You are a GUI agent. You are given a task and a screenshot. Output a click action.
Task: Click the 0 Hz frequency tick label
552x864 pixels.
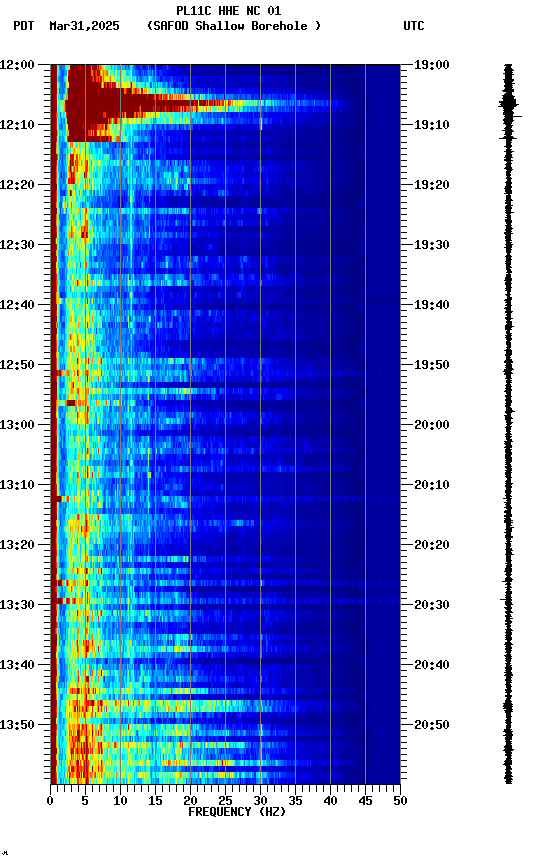pos(50,802)
